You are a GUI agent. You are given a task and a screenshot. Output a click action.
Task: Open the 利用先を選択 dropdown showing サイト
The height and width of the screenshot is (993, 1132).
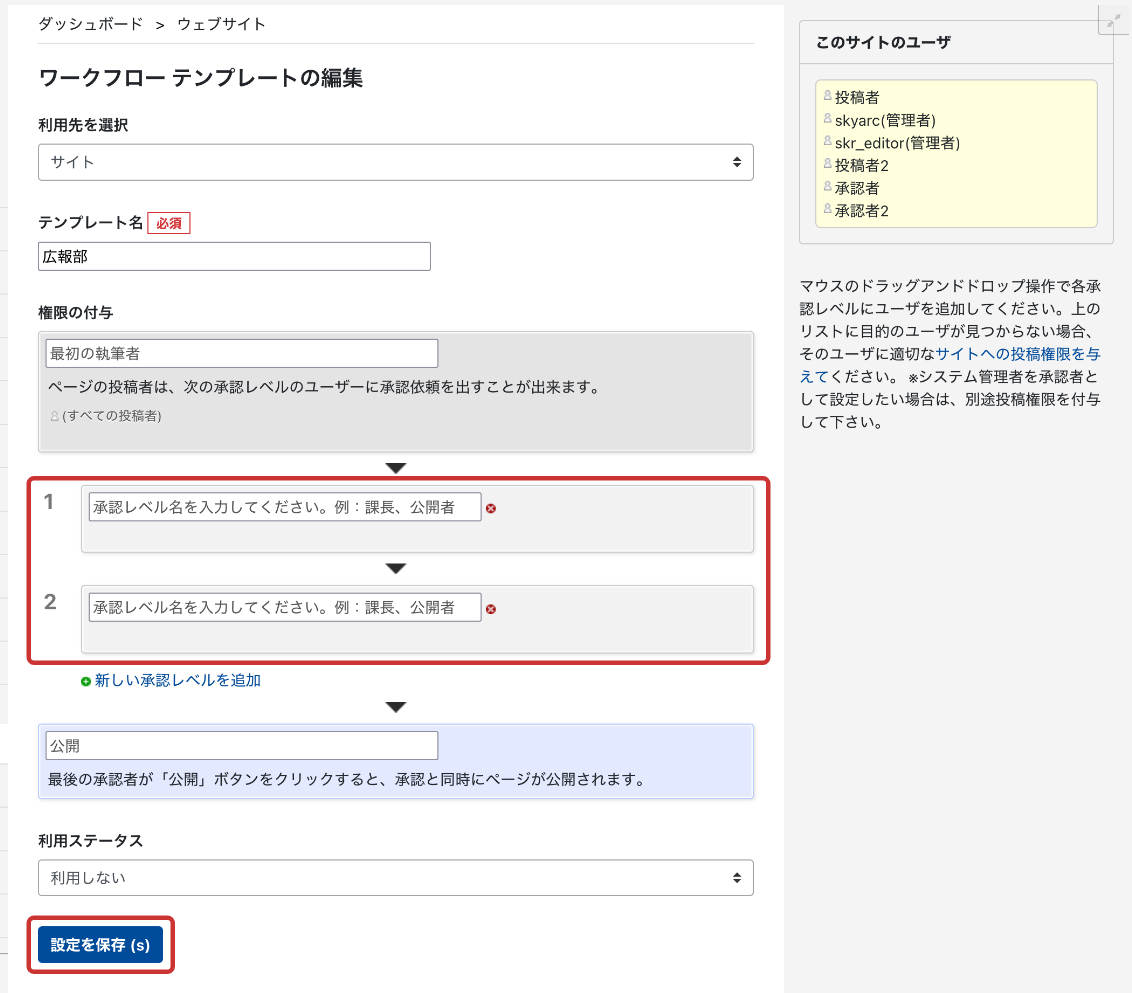pos(395,162)
